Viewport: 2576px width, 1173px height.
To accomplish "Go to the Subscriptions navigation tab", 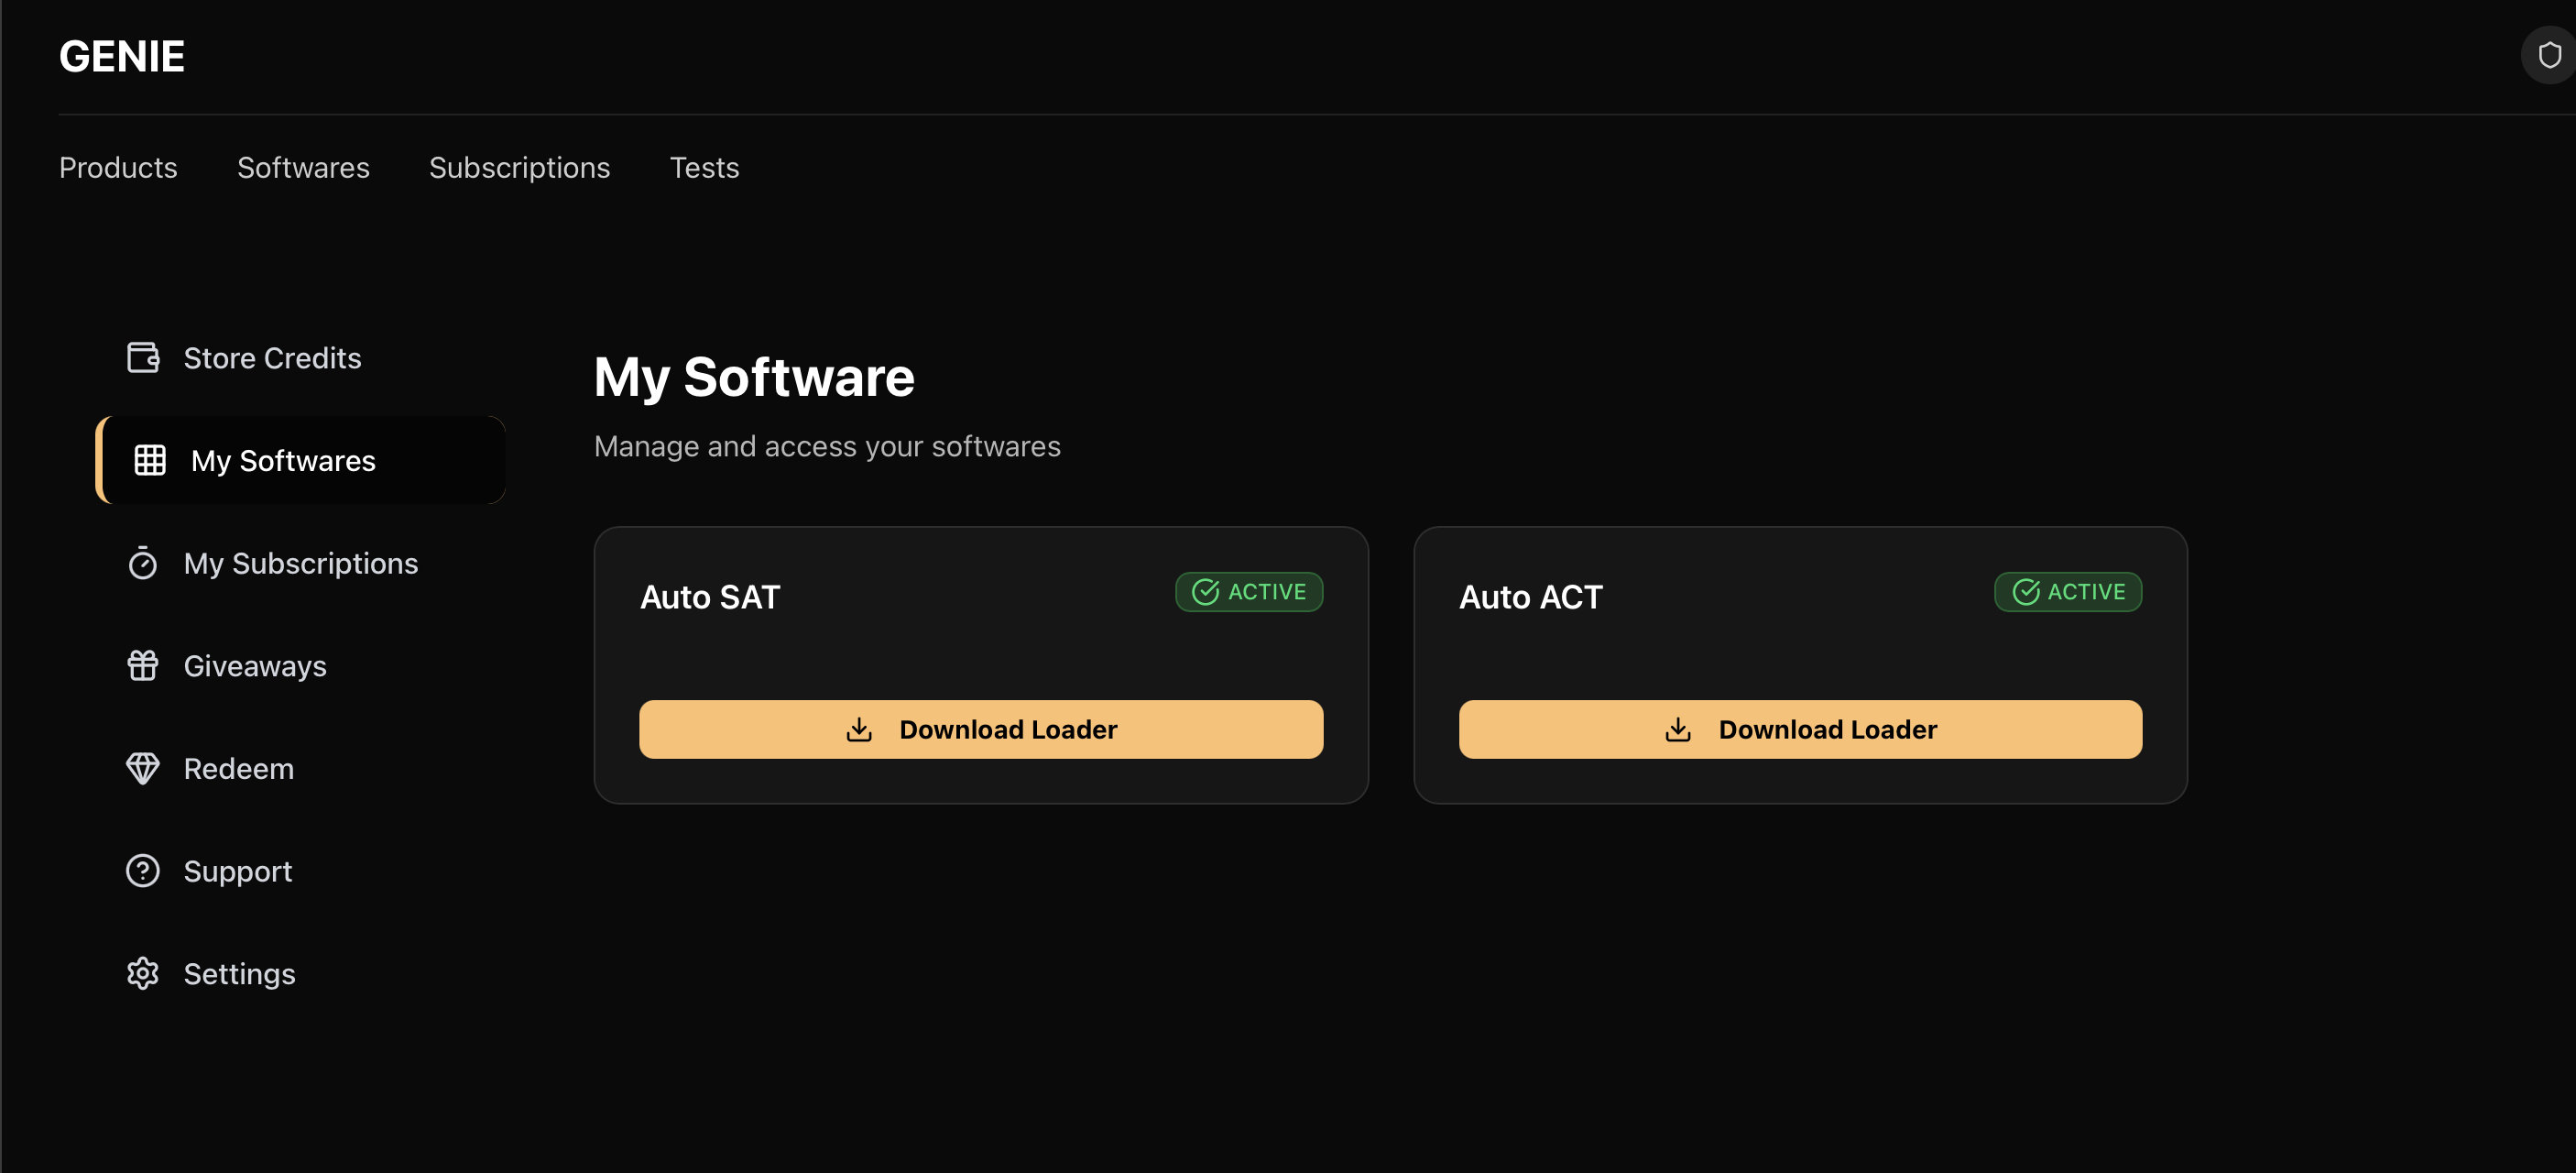I will 519,168.
